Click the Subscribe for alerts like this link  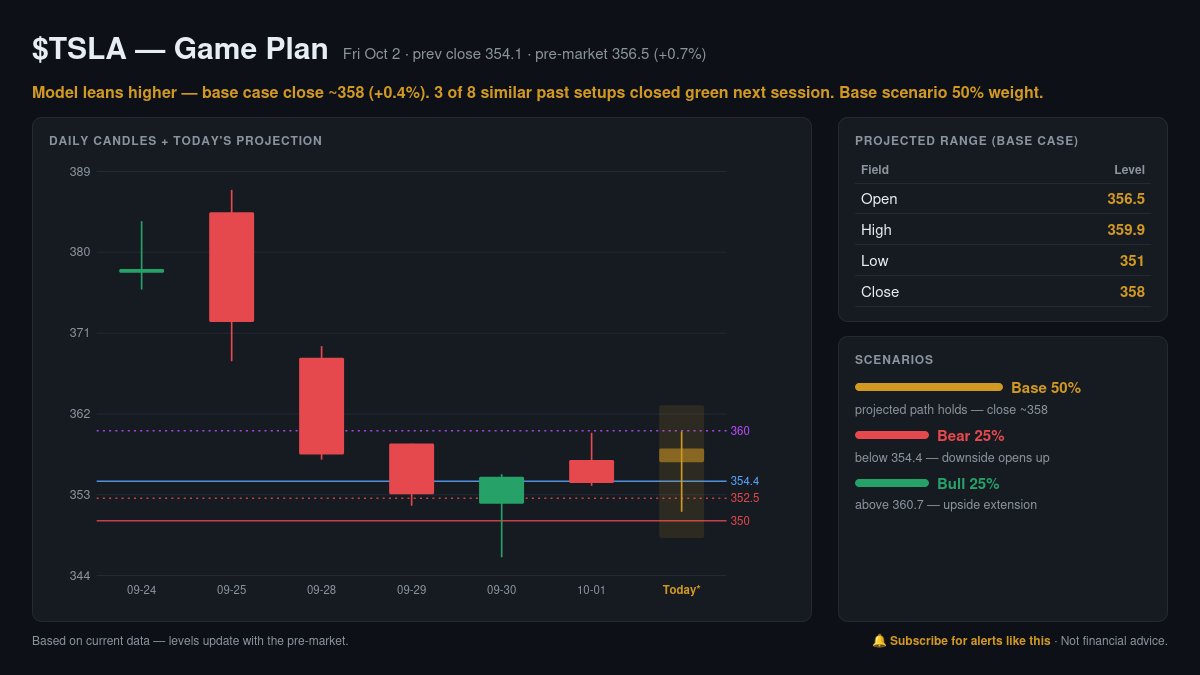click(x=970, y=641)
